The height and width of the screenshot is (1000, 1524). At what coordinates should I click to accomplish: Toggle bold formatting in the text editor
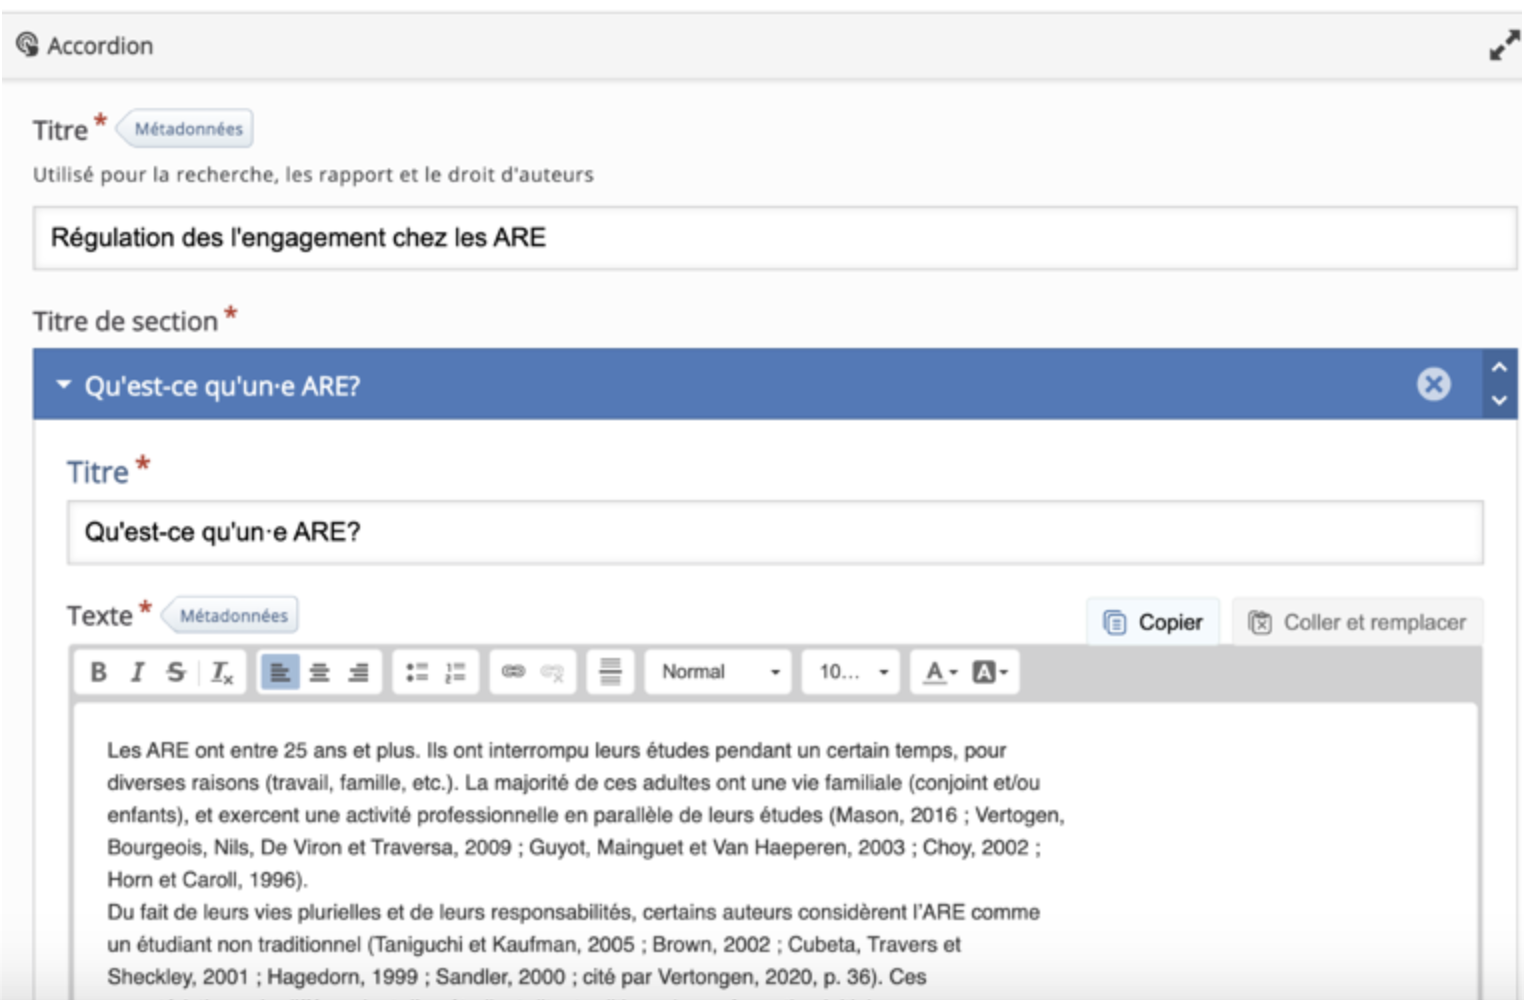(x=98, y=672)
